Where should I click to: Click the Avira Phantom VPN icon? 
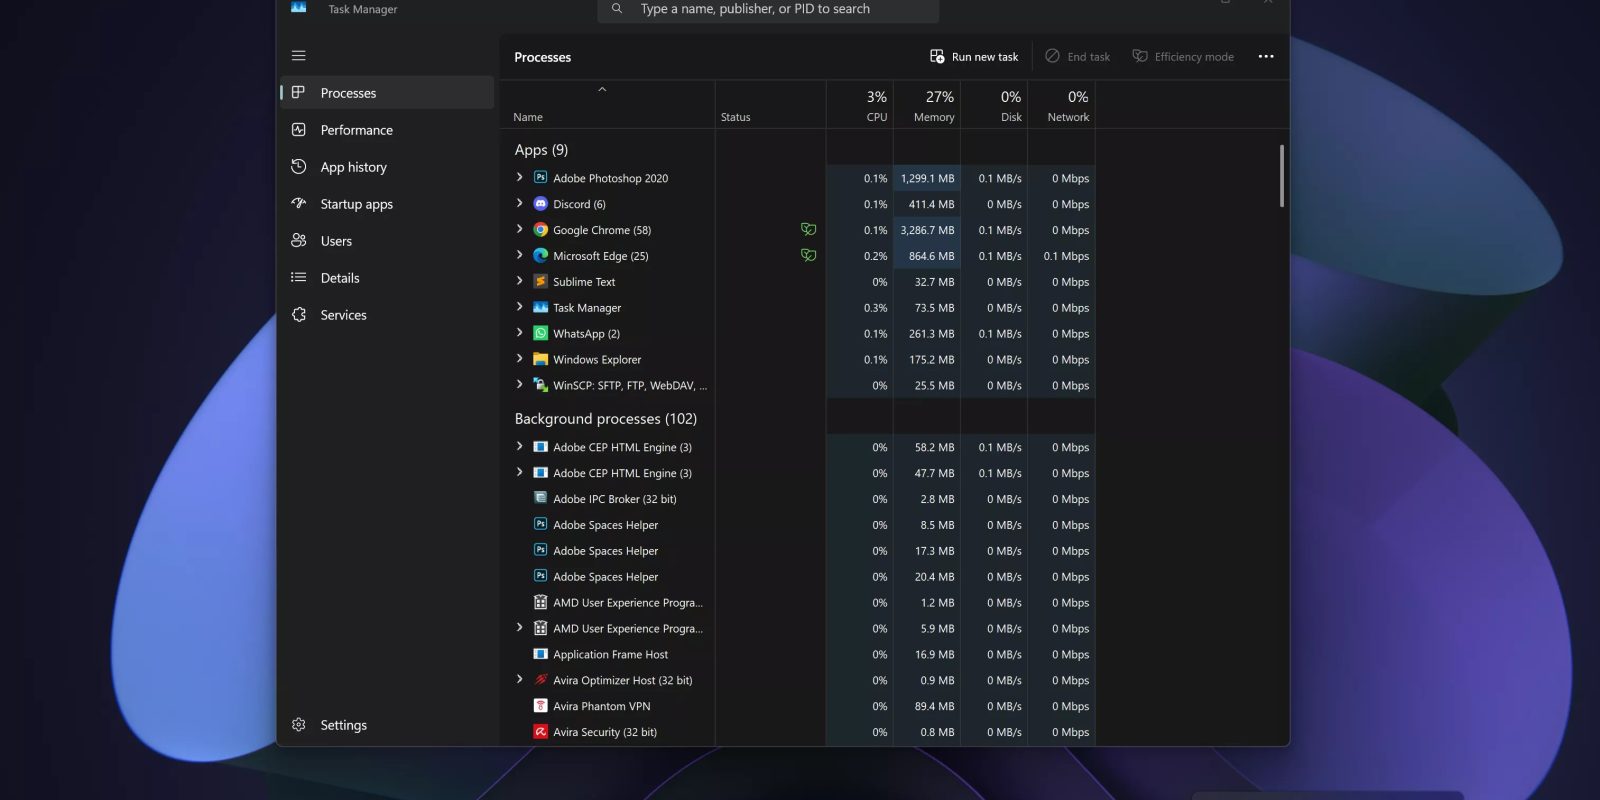point(540,706)
